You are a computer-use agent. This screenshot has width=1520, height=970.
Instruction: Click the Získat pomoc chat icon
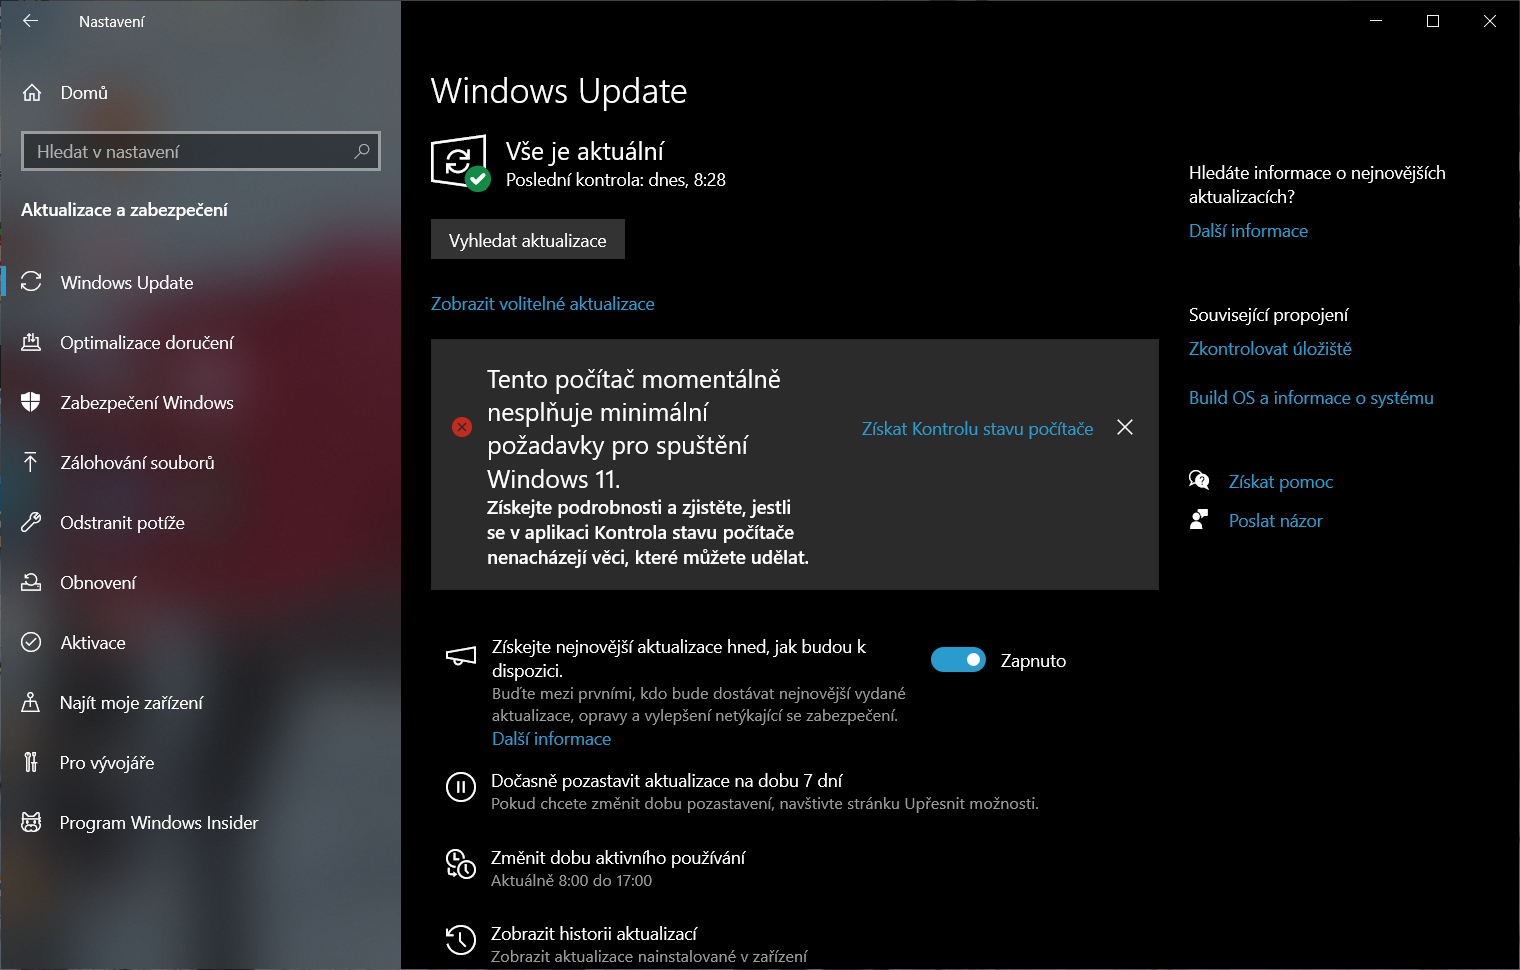coord(1199,480)
